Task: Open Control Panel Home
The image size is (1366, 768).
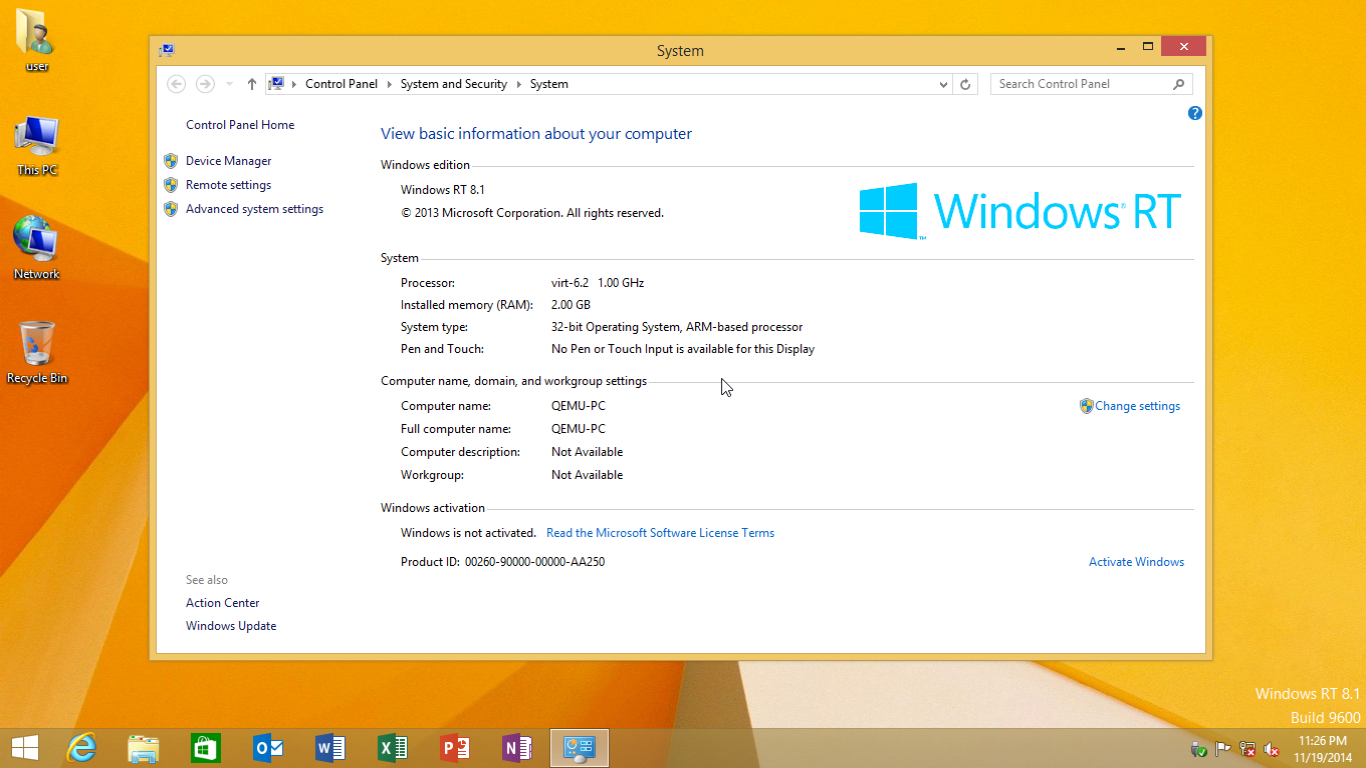Action: pos(240,125)
